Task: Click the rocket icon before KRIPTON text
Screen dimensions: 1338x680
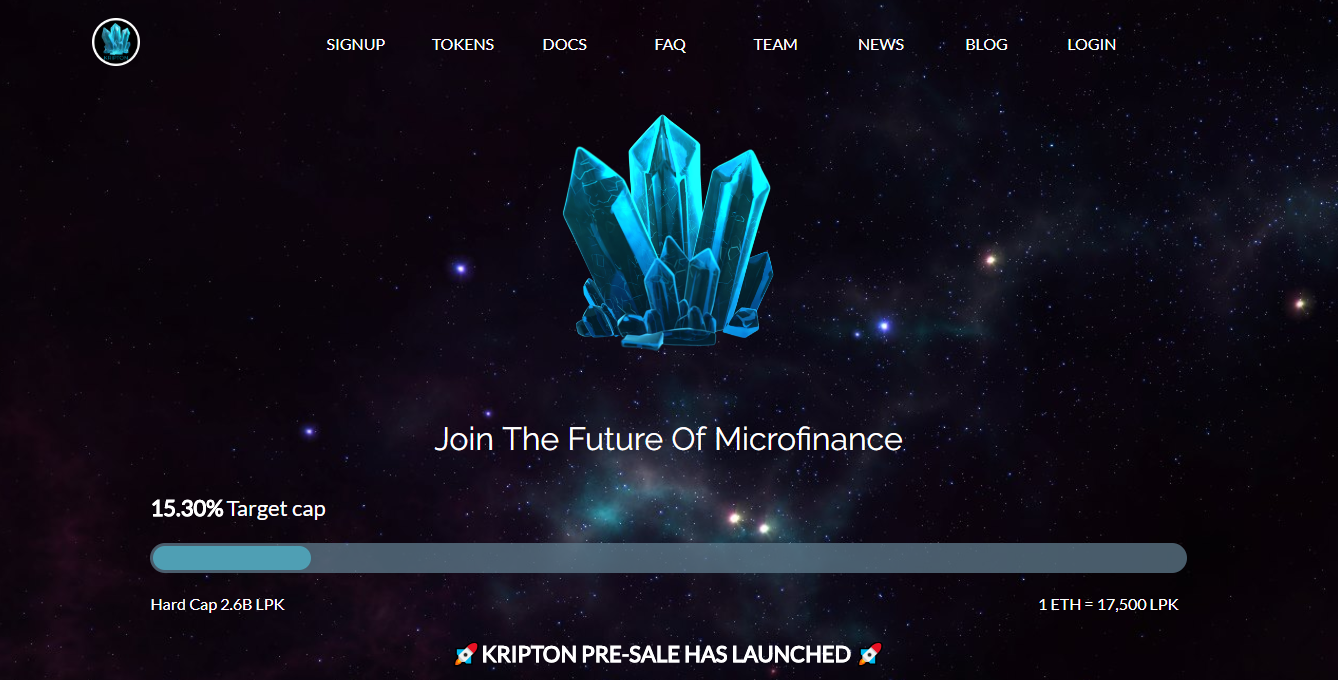Action: click(465, 655)
